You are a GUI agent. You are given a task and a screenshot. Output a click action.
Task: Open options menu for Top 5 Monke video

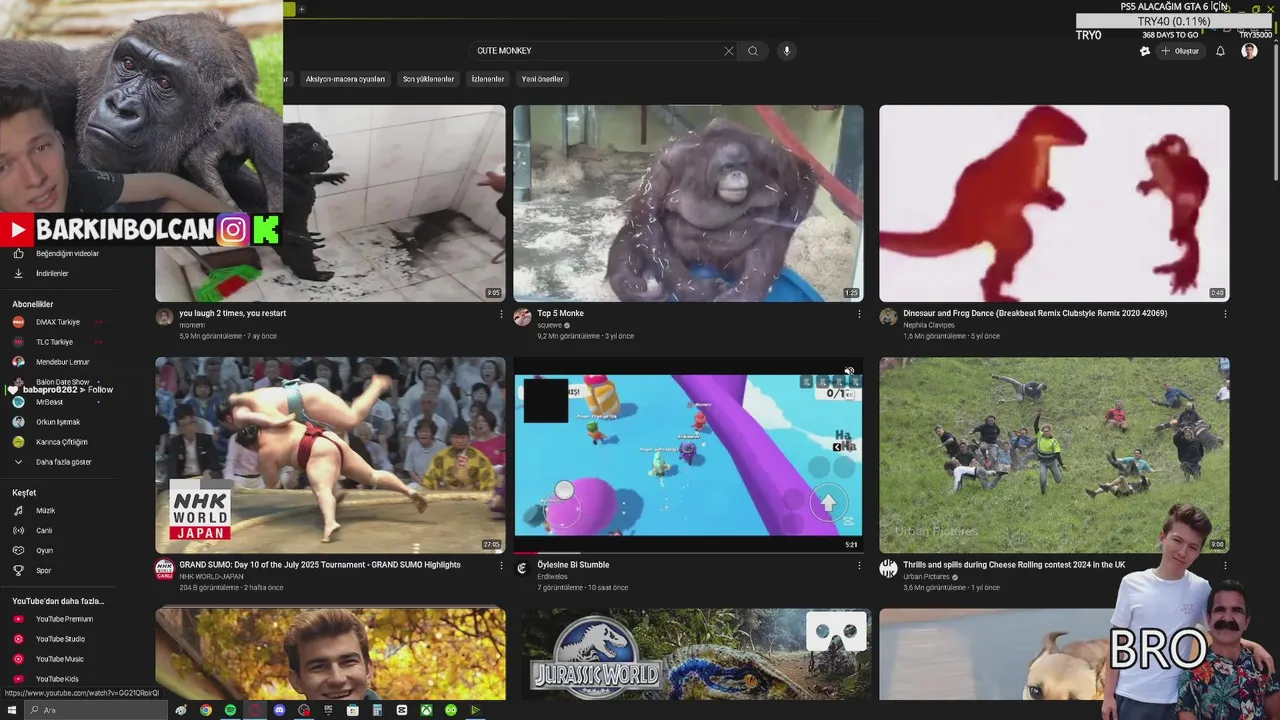click(x=859, y=314)
